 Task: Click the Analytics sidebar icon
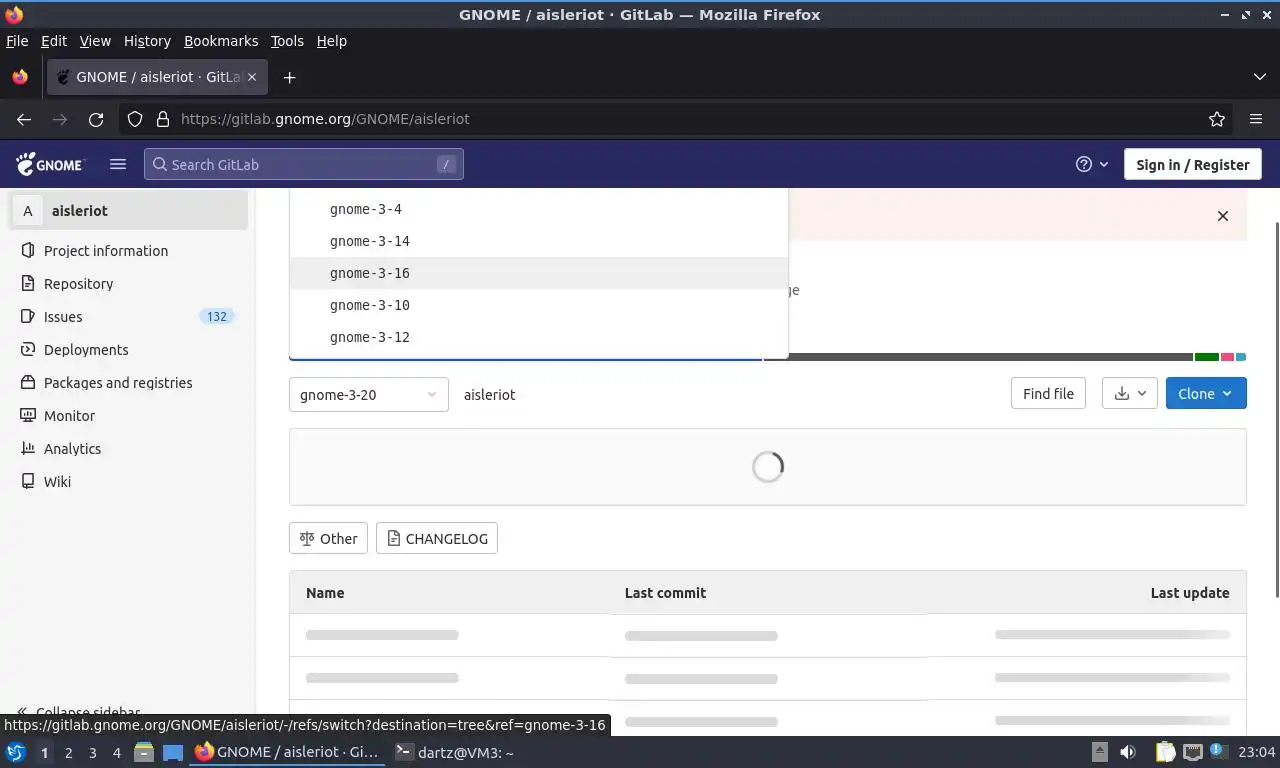[28, 448]
